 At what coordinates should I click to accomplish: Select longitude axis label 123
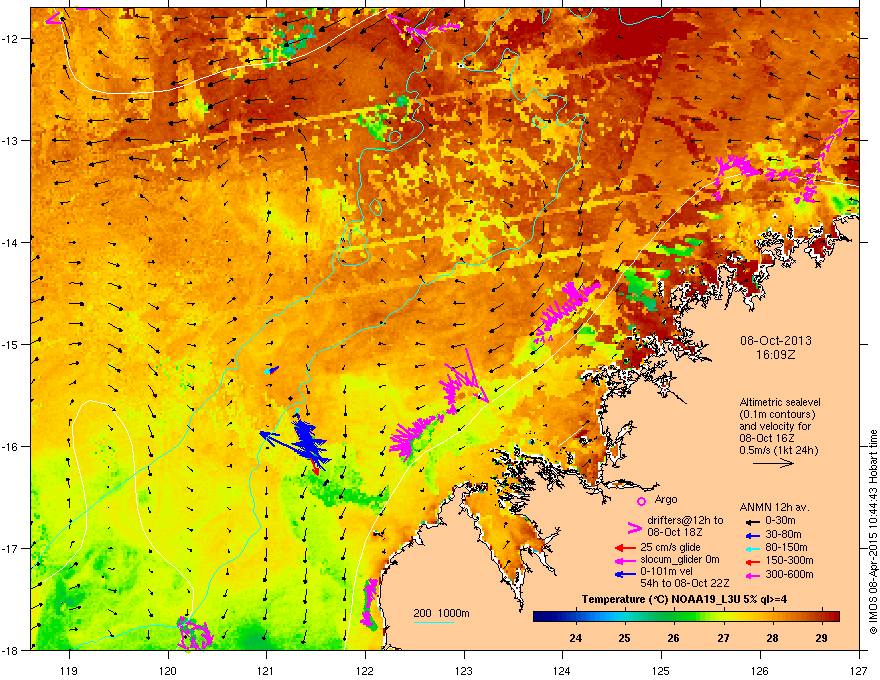(464, 670)
